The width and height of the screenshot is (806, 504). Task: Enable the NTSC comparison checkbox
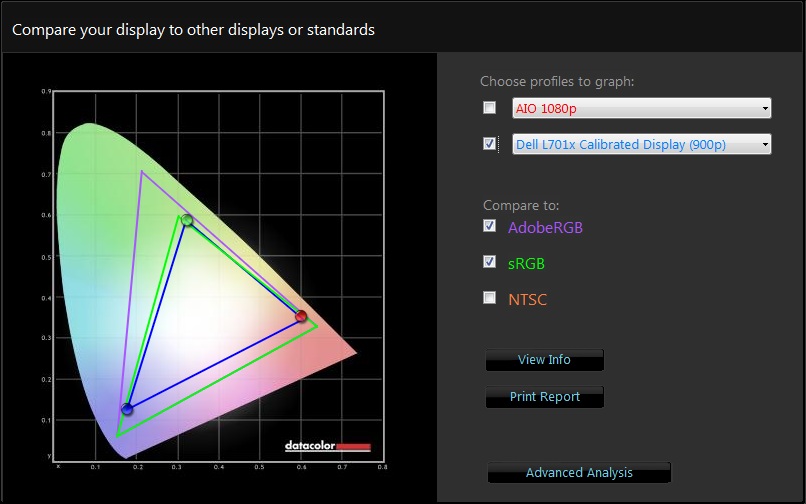click(489, 298)
